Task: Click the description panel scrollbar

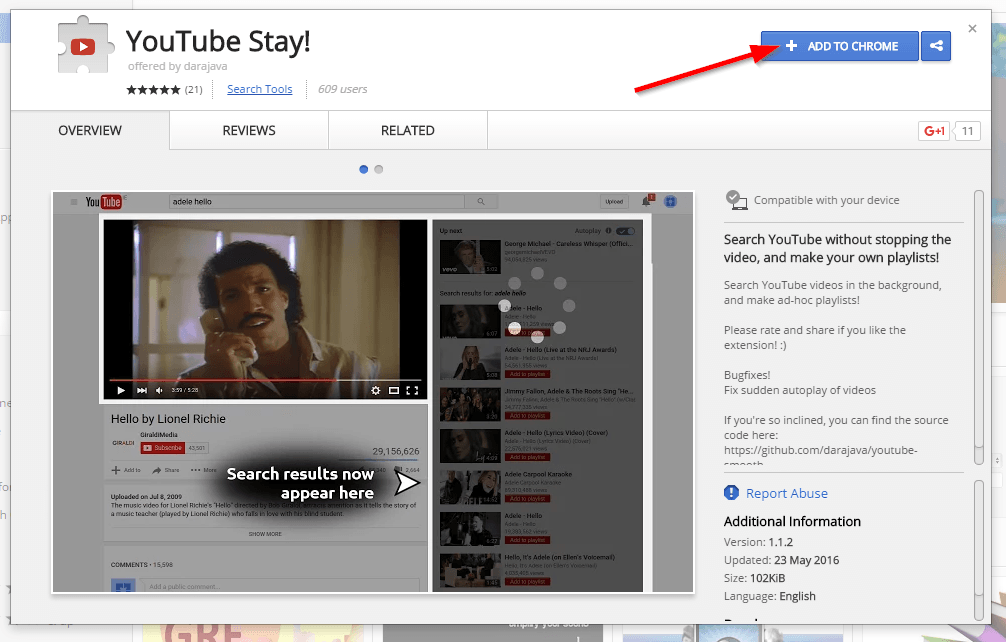Action: 978,327
